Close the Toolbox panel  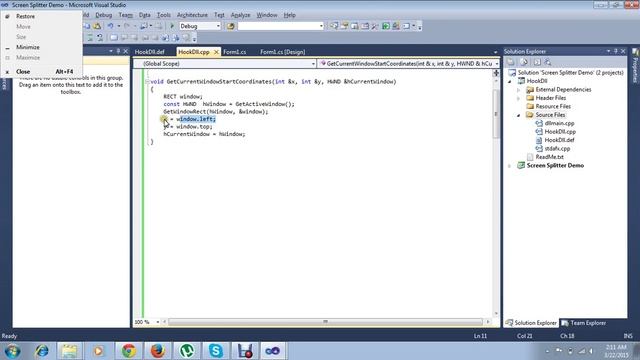126,51
